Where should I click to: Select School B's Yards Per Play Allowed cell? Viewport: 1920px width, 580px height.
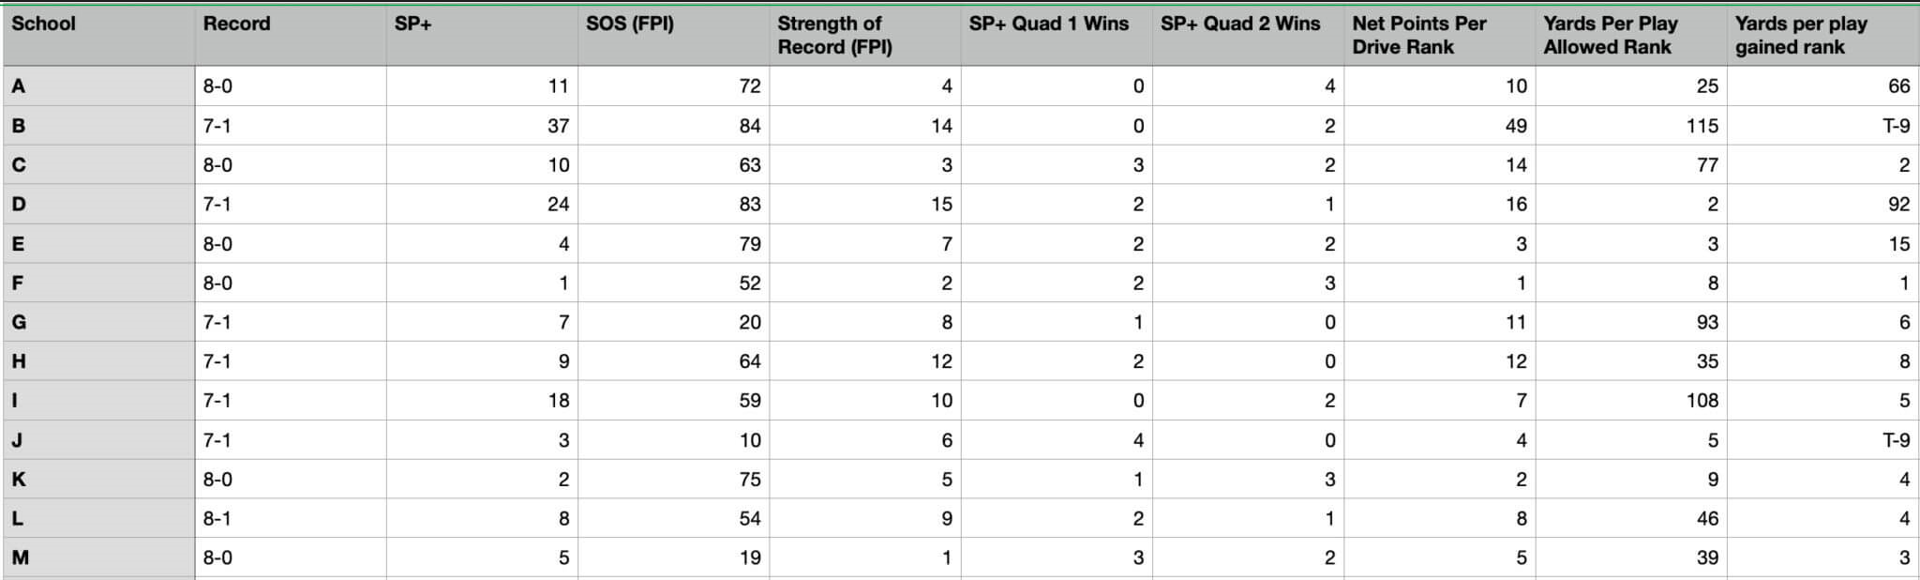[x=1631, y=126]
